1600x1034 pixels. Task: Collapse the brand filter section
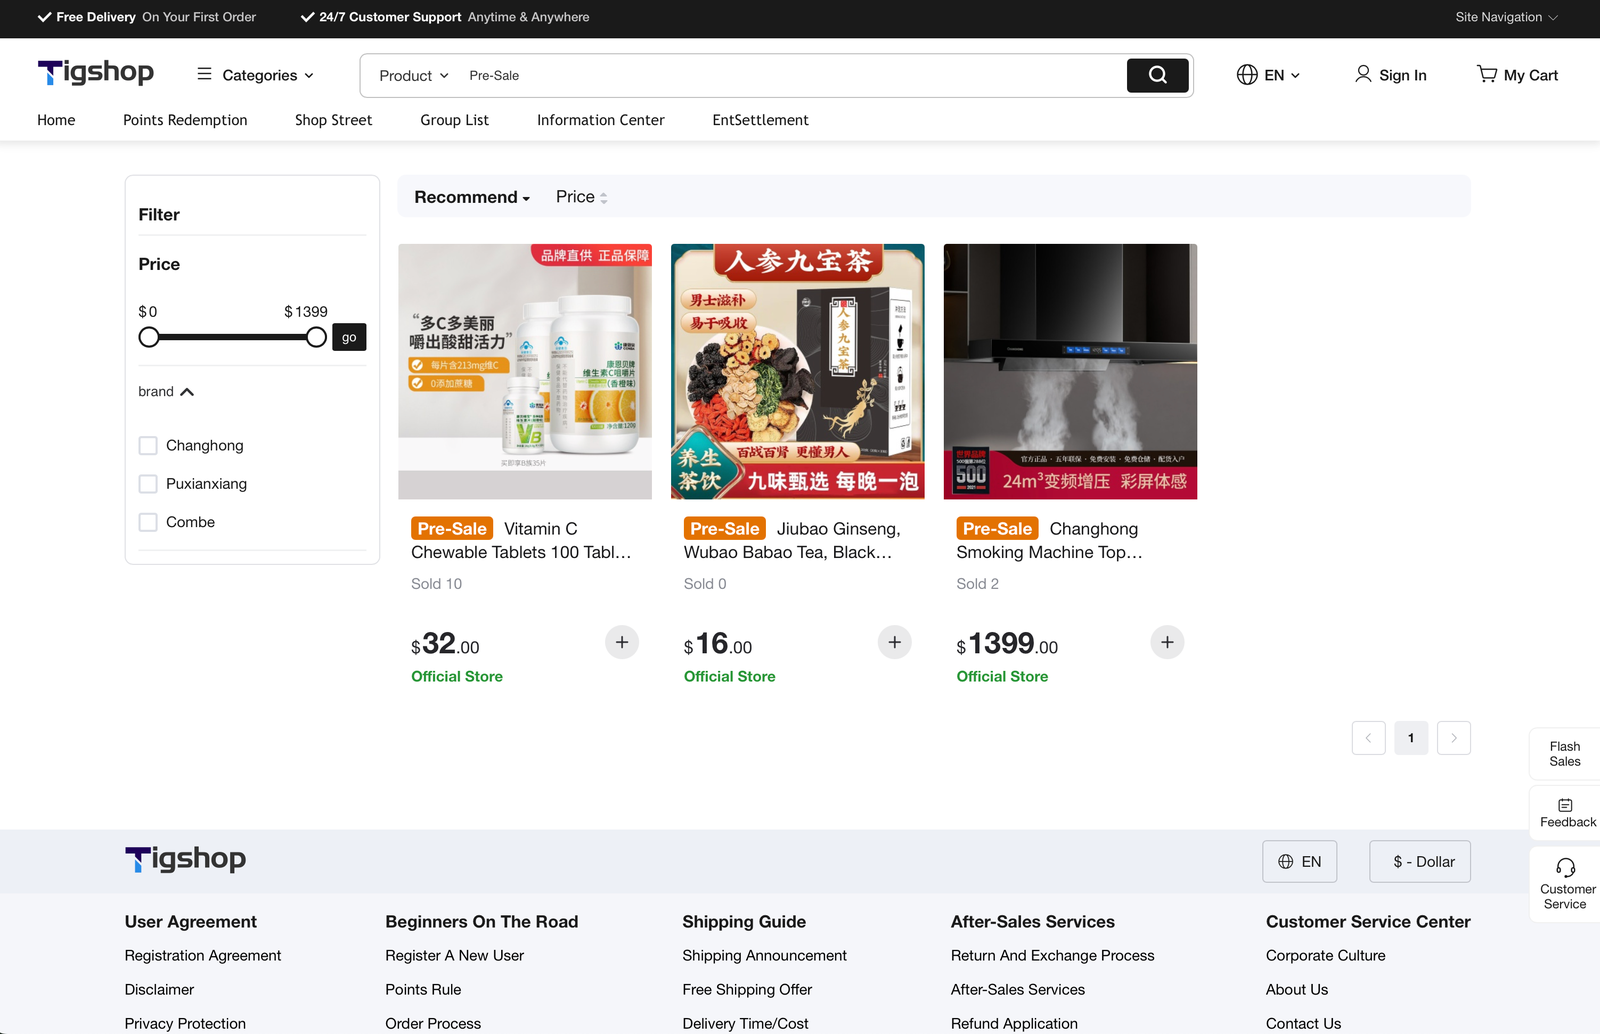[186, 392]
